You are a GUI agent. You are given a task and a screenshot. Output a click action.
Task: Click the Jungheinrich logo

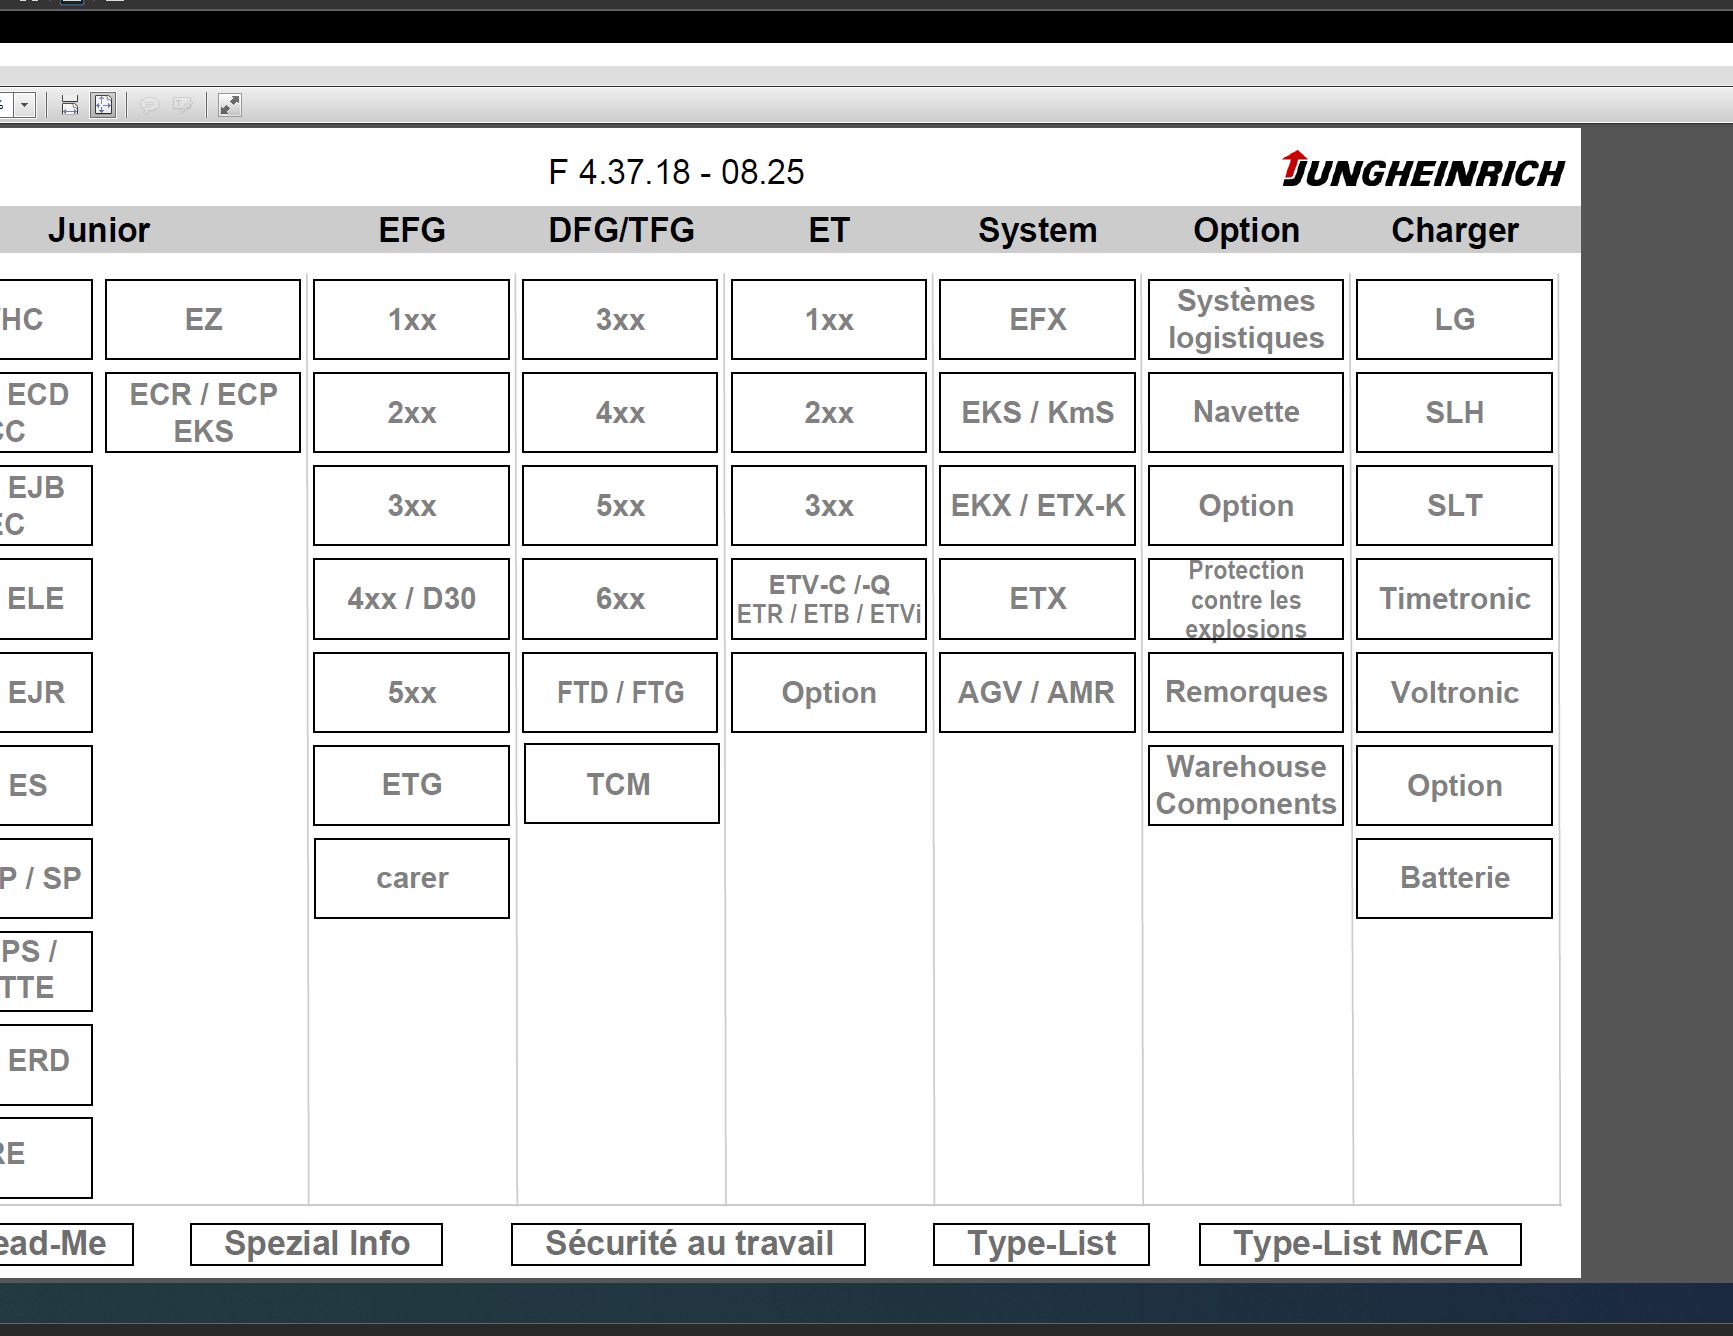[x=1421, y=170]
